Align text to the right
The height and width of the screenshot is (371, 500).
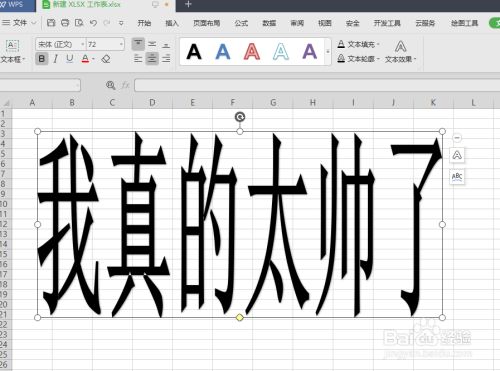(166, 59)
